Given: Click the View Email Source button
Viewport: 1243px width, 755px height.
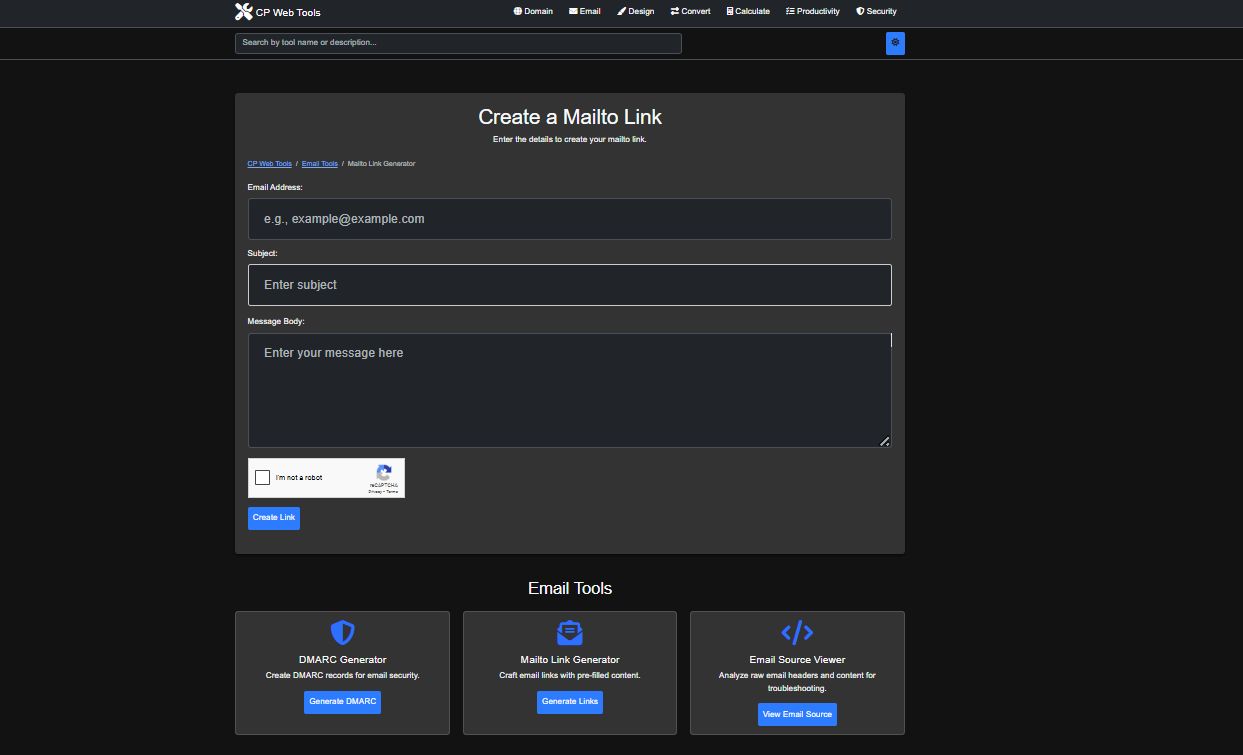Looking at the screenshot, I should 797,714.
